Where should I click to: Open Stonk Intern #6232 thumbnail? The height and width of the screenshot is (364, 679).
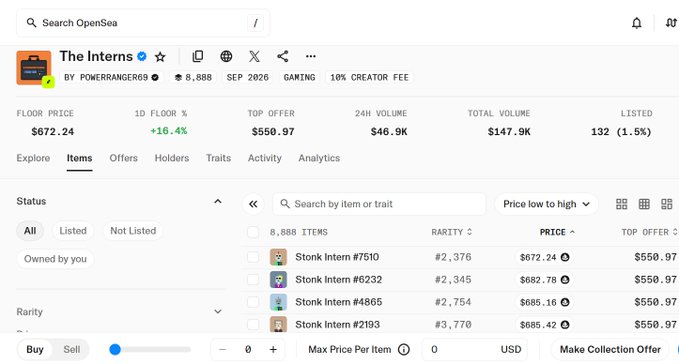pyautogui.click(x=278, y=280)
